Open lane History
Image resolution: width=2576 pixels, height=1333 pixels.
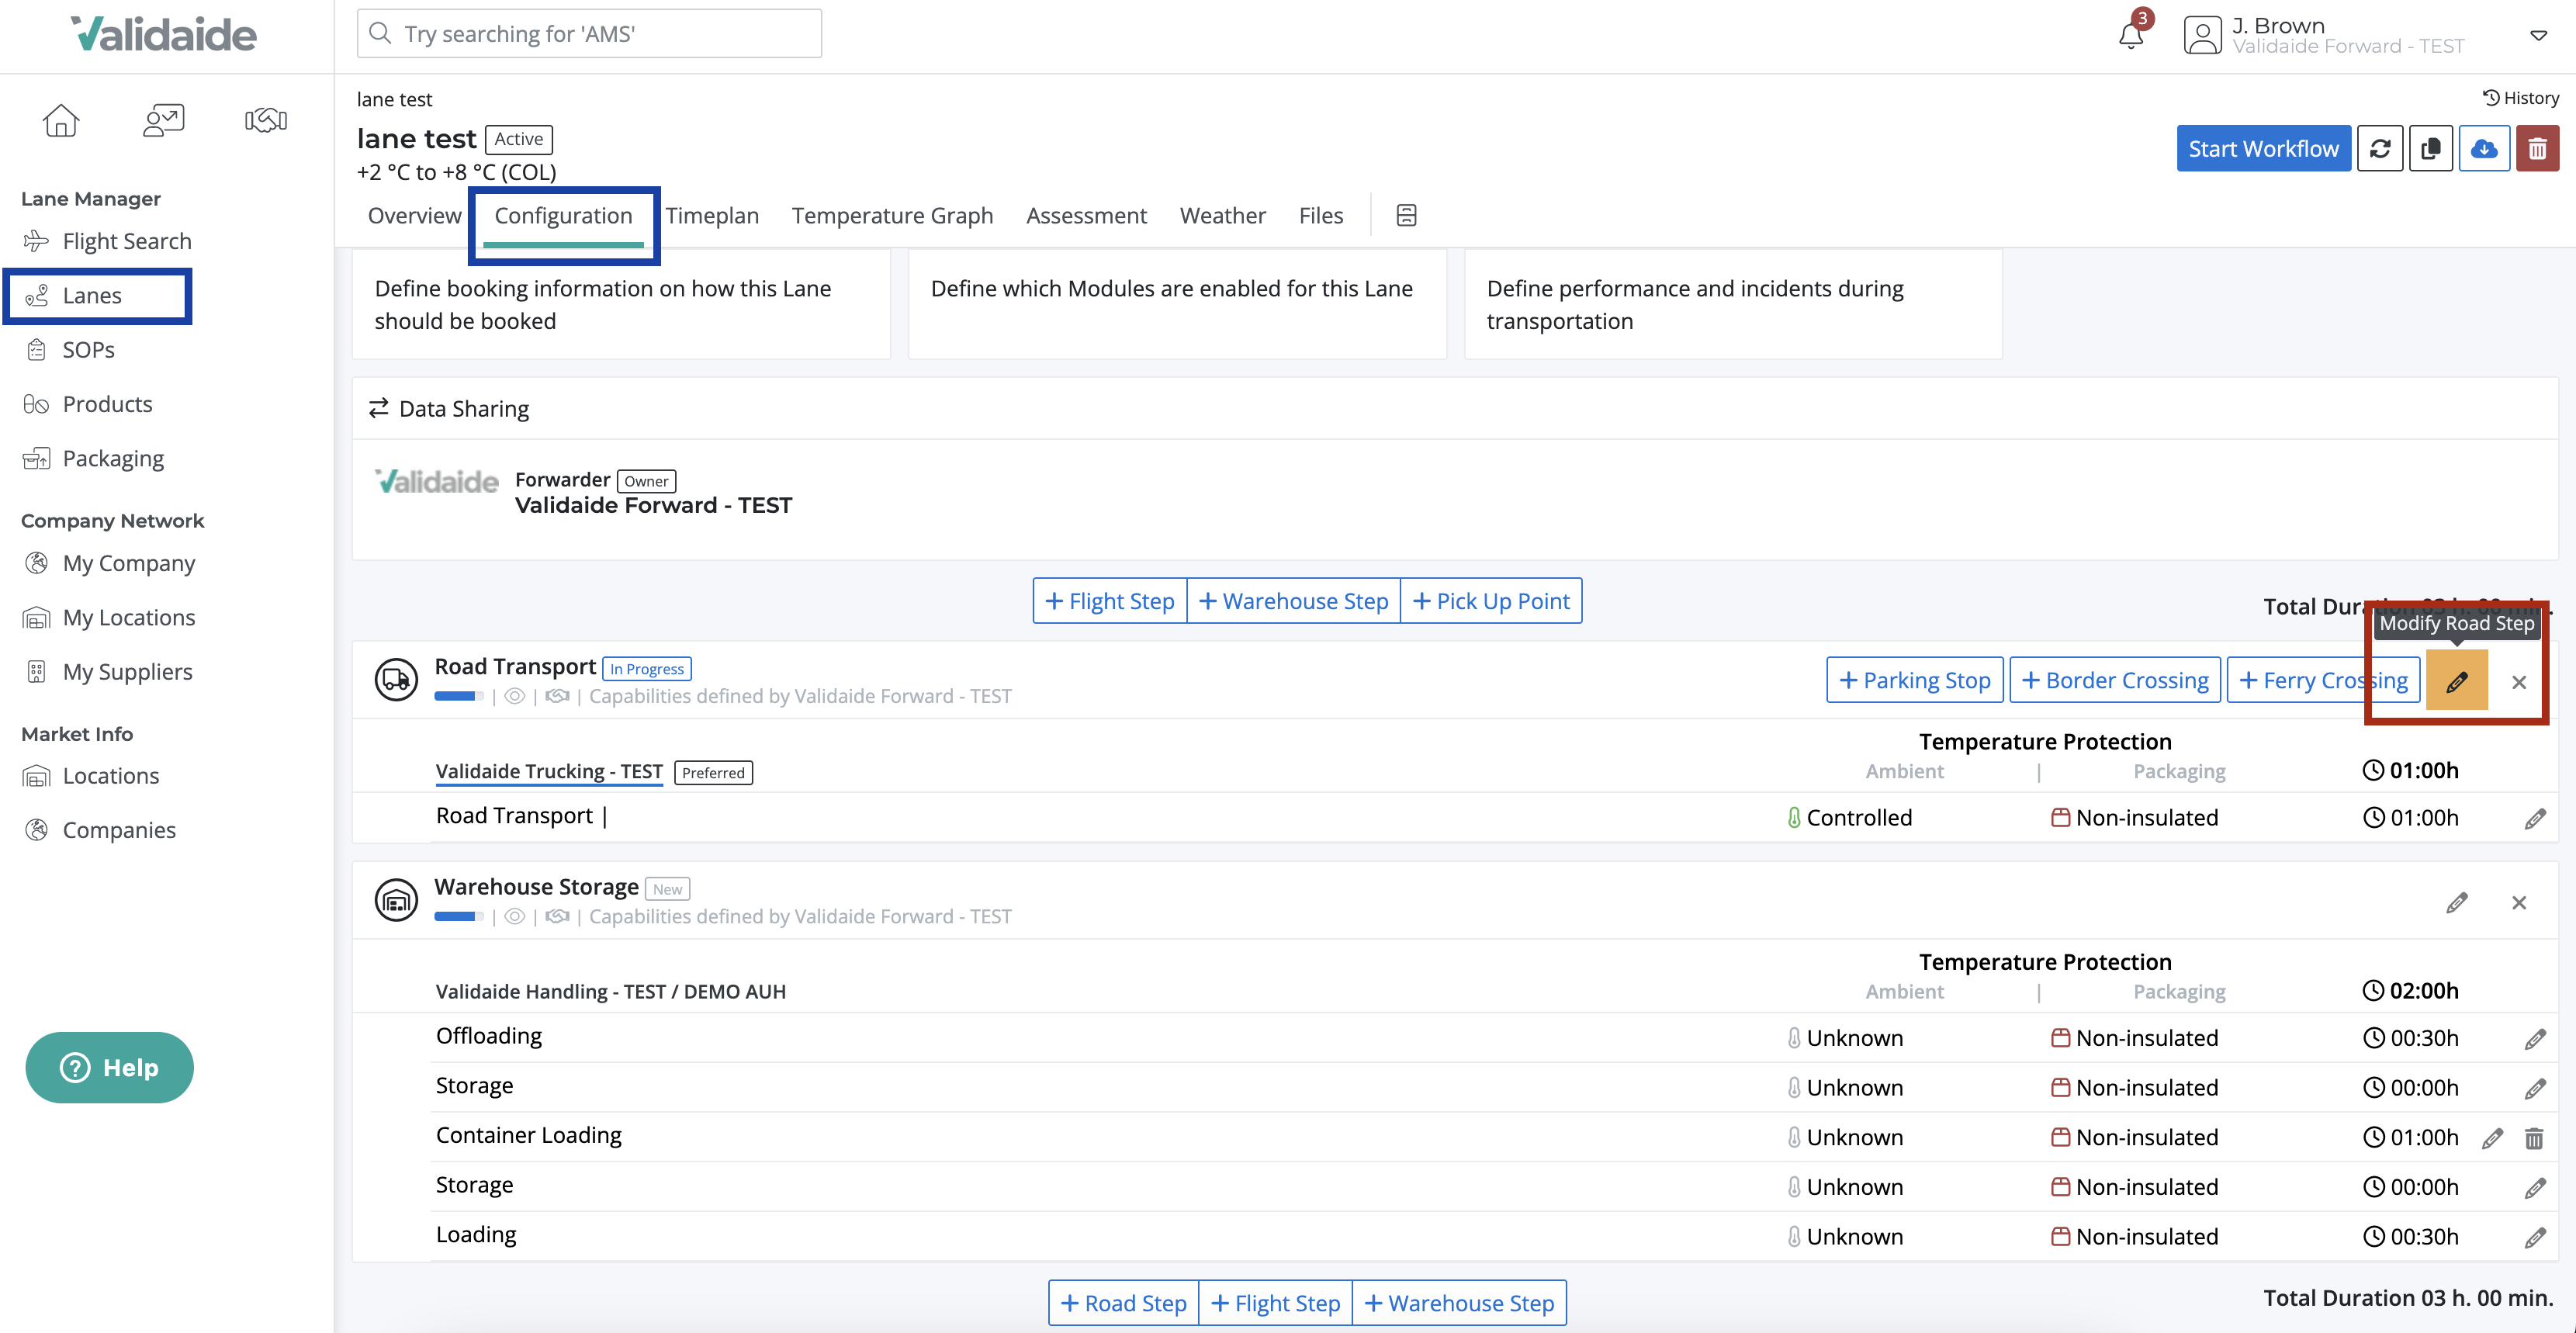click(2520, 98)
